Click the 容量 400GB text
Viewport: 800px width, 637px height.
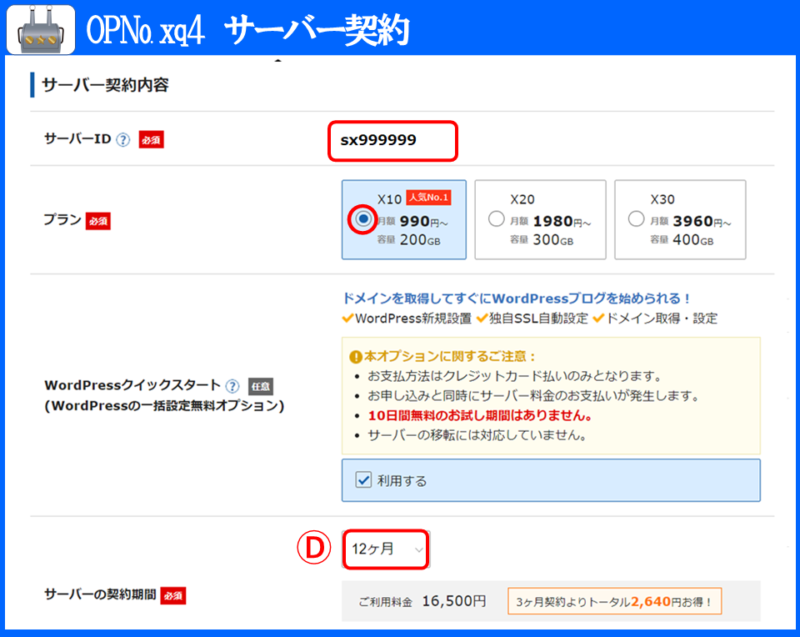click(682, 240)
